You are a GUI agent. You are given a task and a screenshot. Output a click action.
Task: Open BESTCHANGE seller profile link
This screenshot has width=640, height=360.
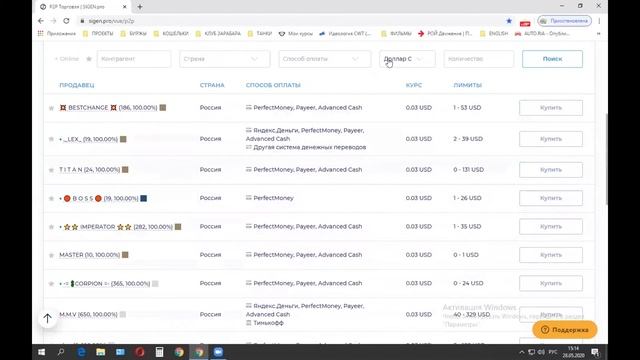pos(108,108)
